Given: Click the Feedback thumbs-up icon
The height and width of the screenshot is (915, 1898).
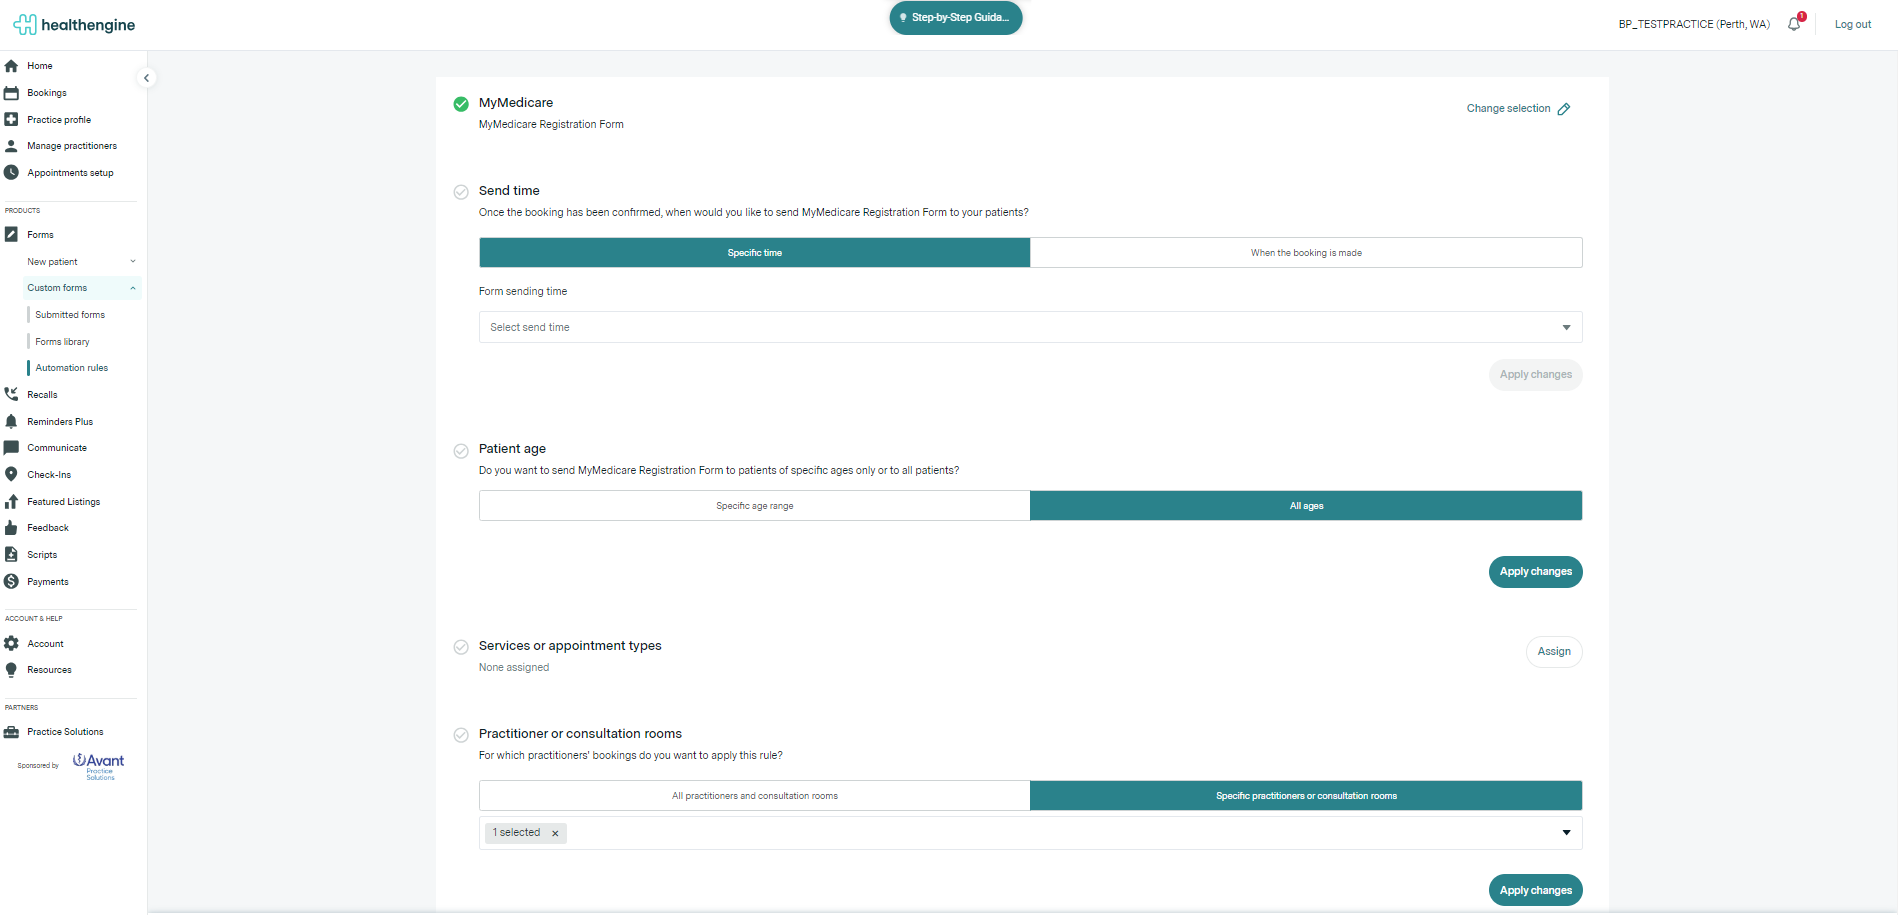Looking at the screenshot, I should [12, 528].
